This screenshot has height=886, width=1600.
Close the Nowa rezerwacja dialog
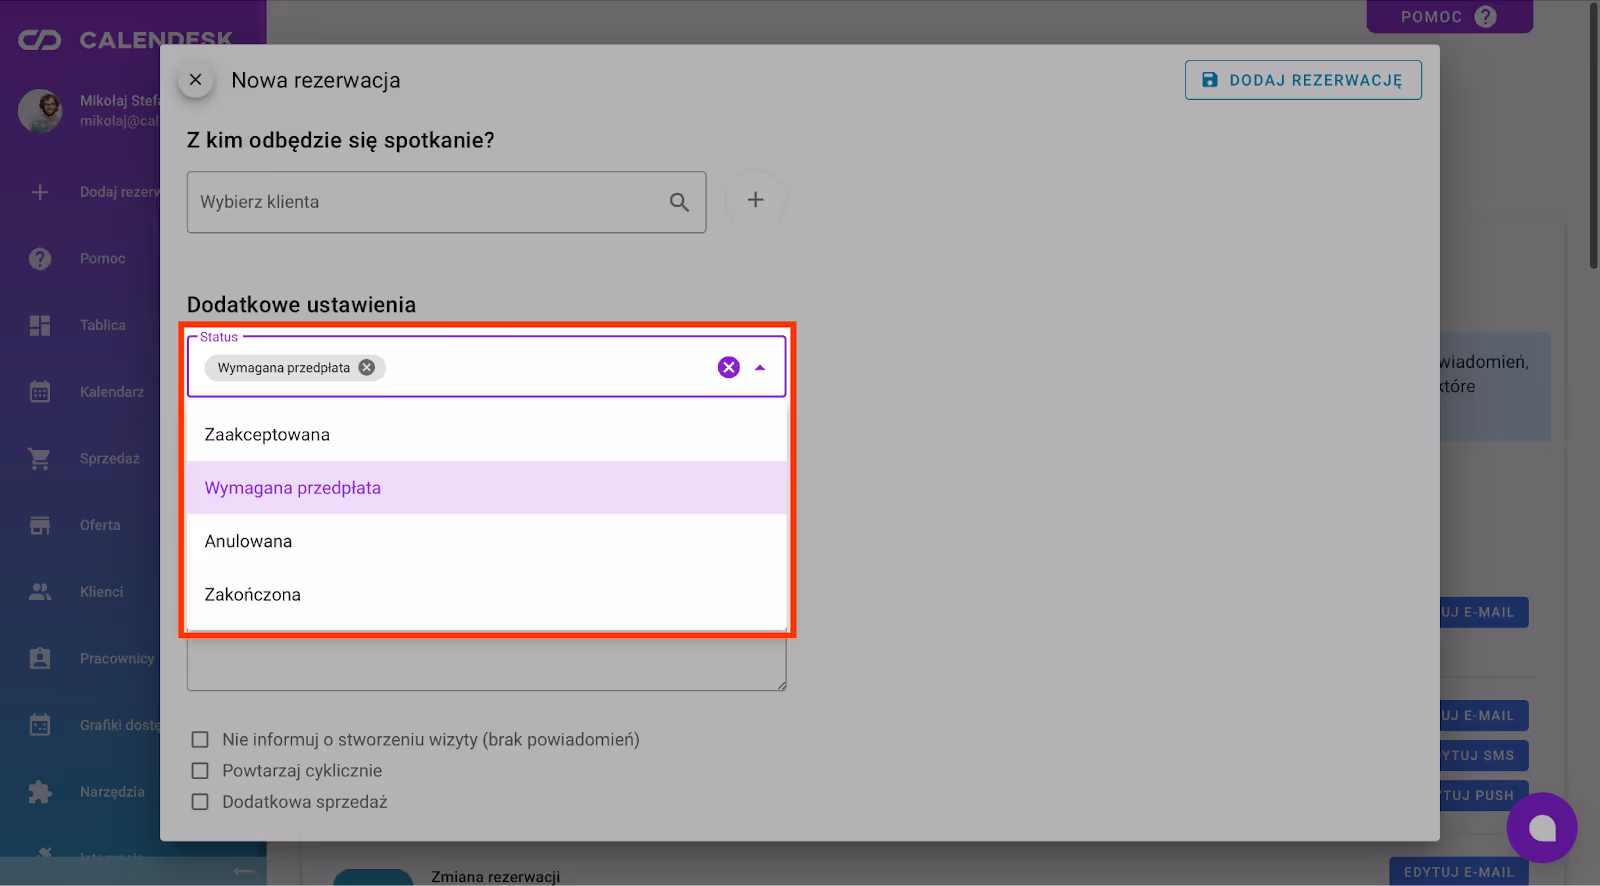[196, 80]
